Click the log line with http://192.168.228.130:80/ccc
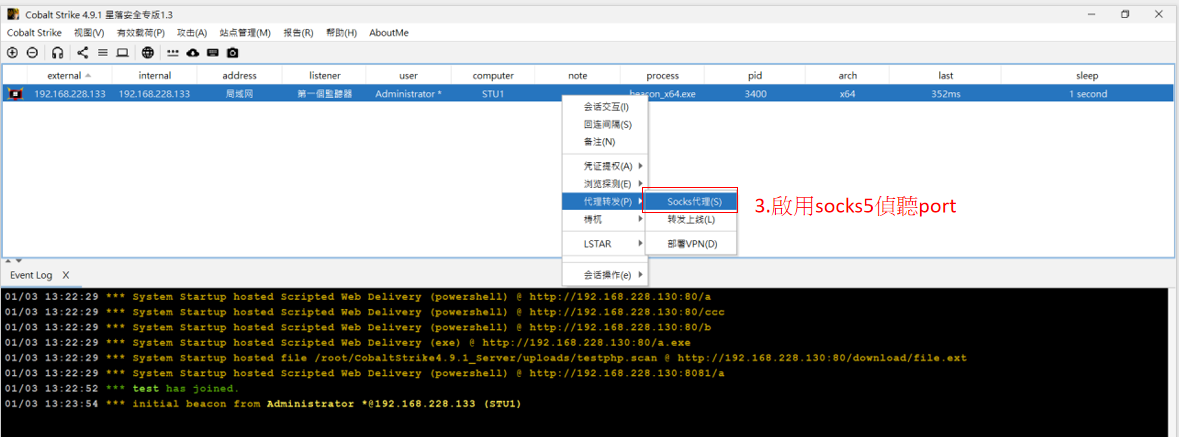1179x437 pixels. click(x=364, y=311)
